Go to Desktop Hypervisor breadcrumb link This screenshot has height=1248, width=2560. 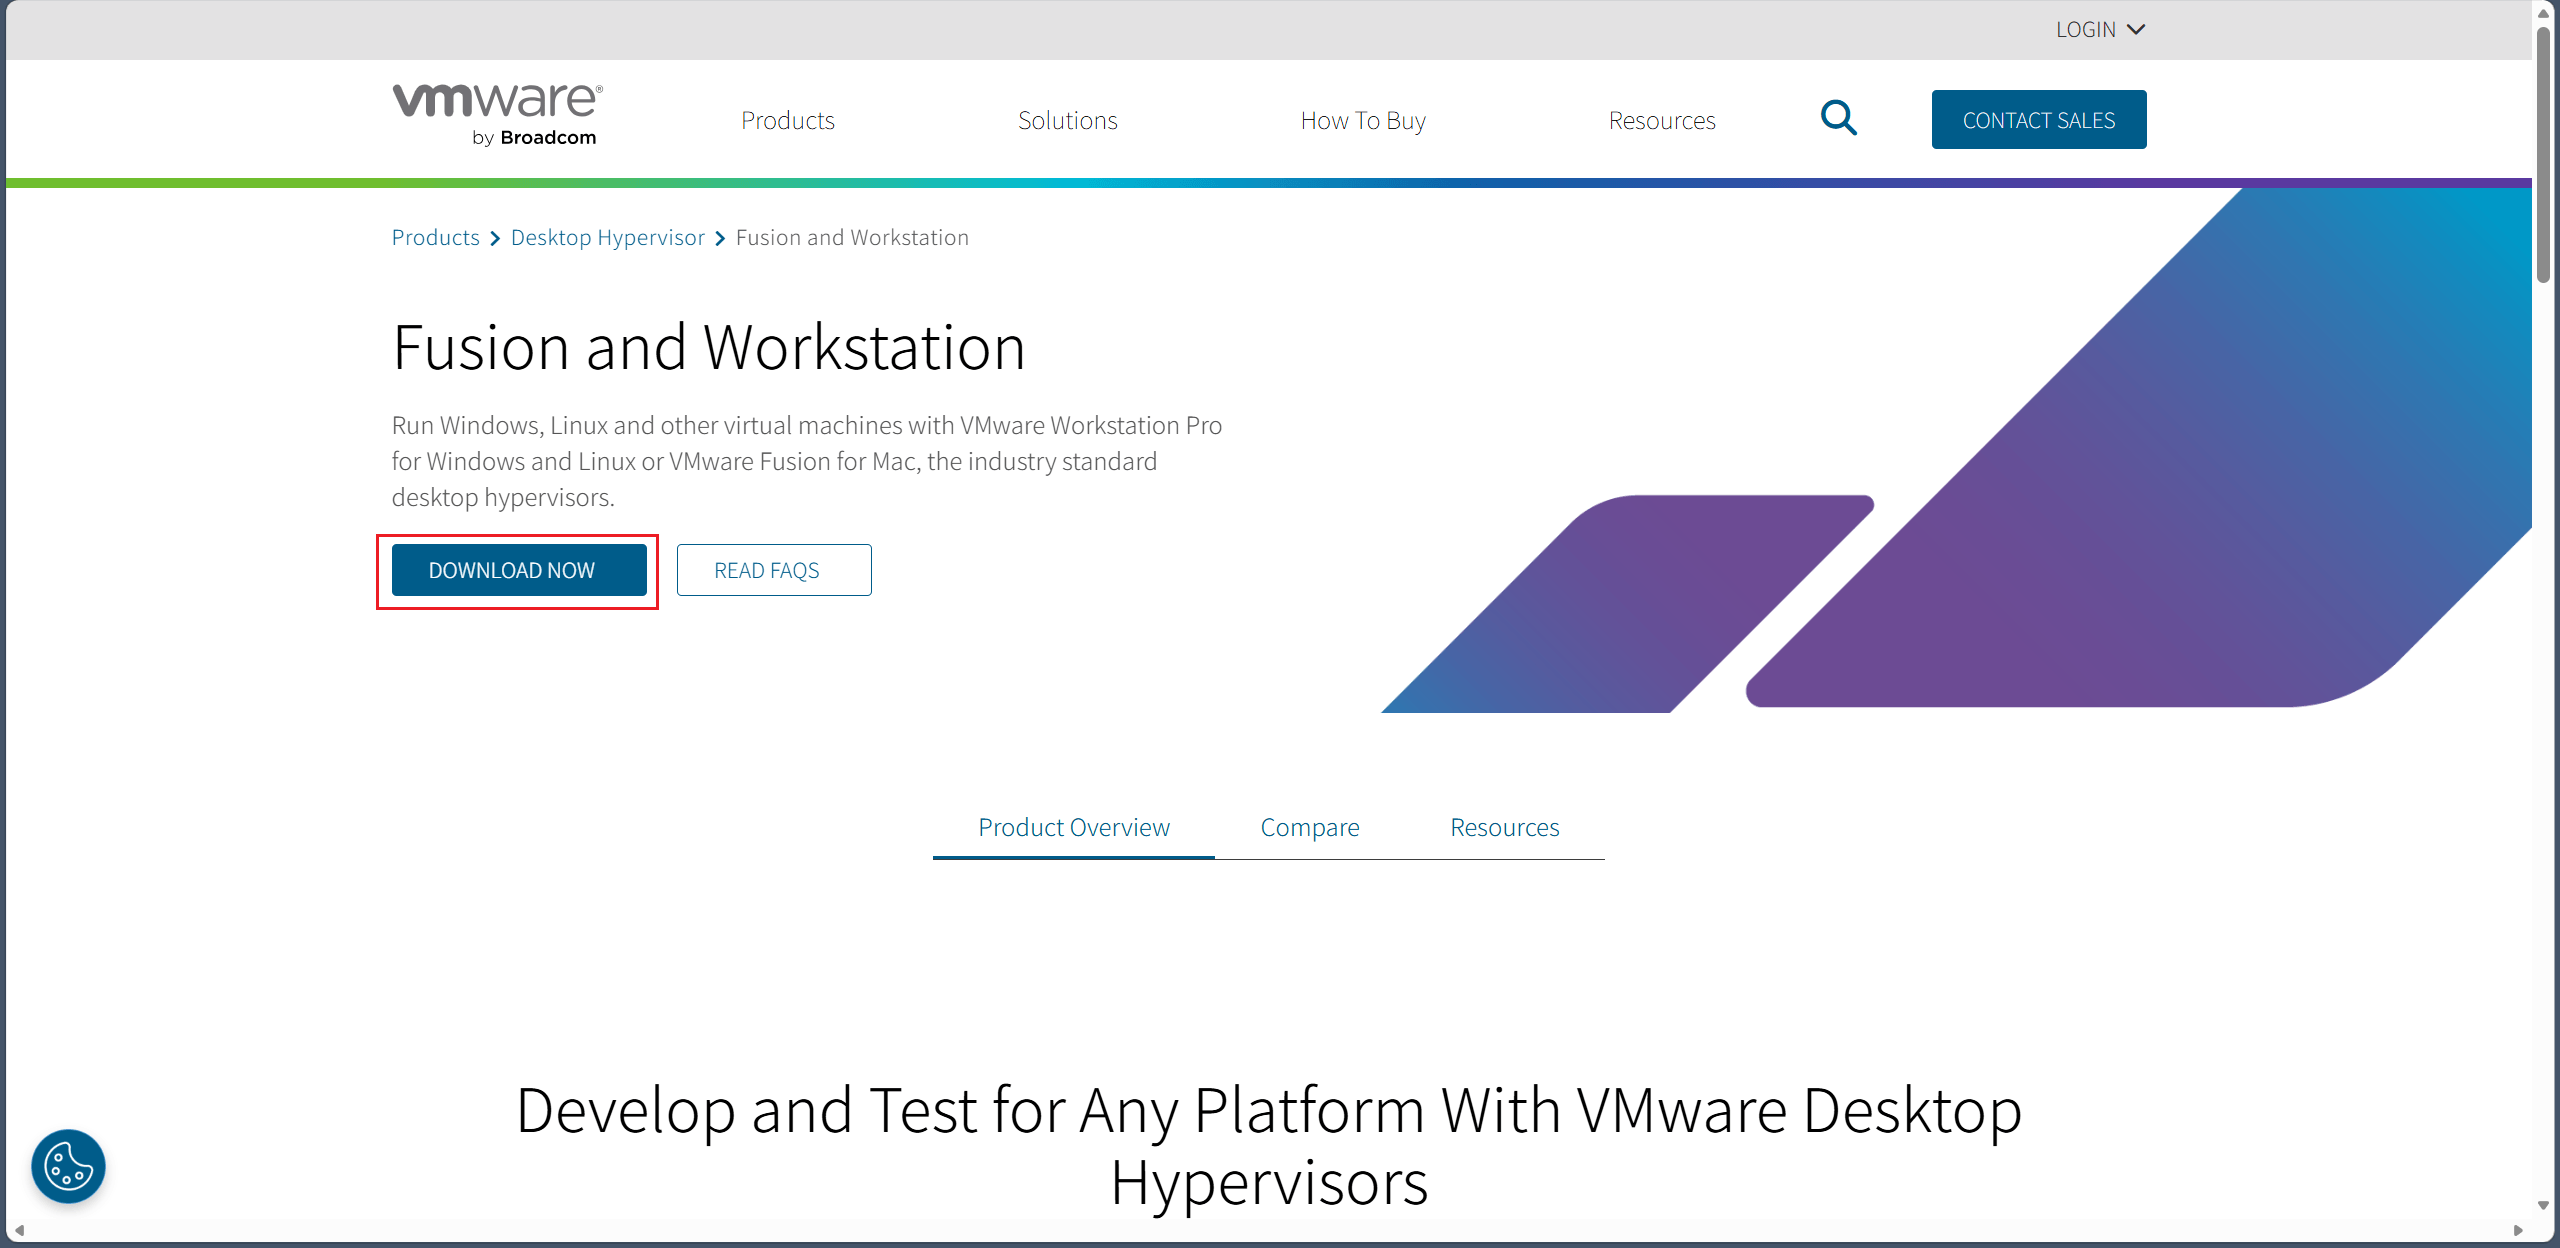608,237
